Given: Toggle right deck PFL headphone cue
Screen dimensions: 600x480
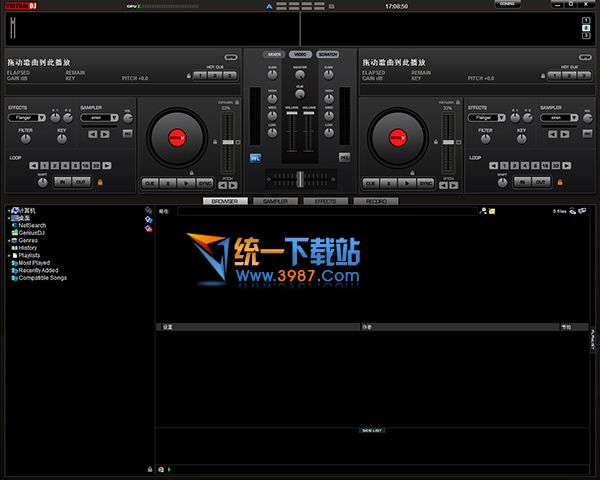Looking at the screenshot, I should [x=344, y=157].
